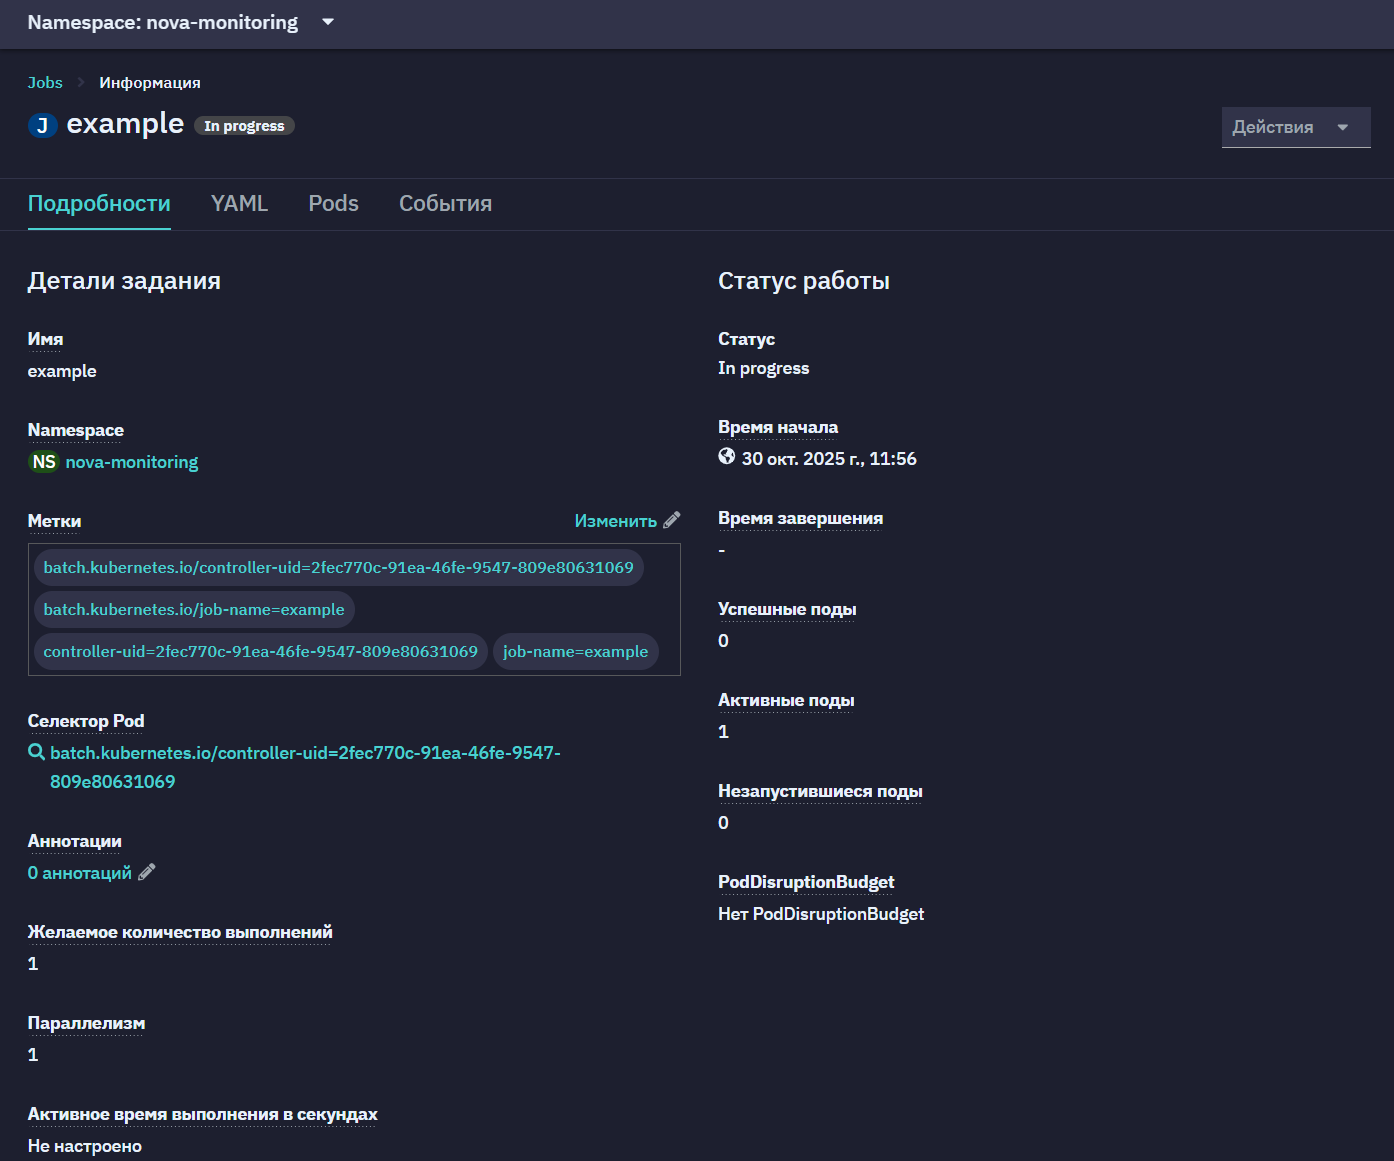Click the Информация breadcrumb text
Viewport: 1394px width, 1161px height.
(x=150, y=82)
